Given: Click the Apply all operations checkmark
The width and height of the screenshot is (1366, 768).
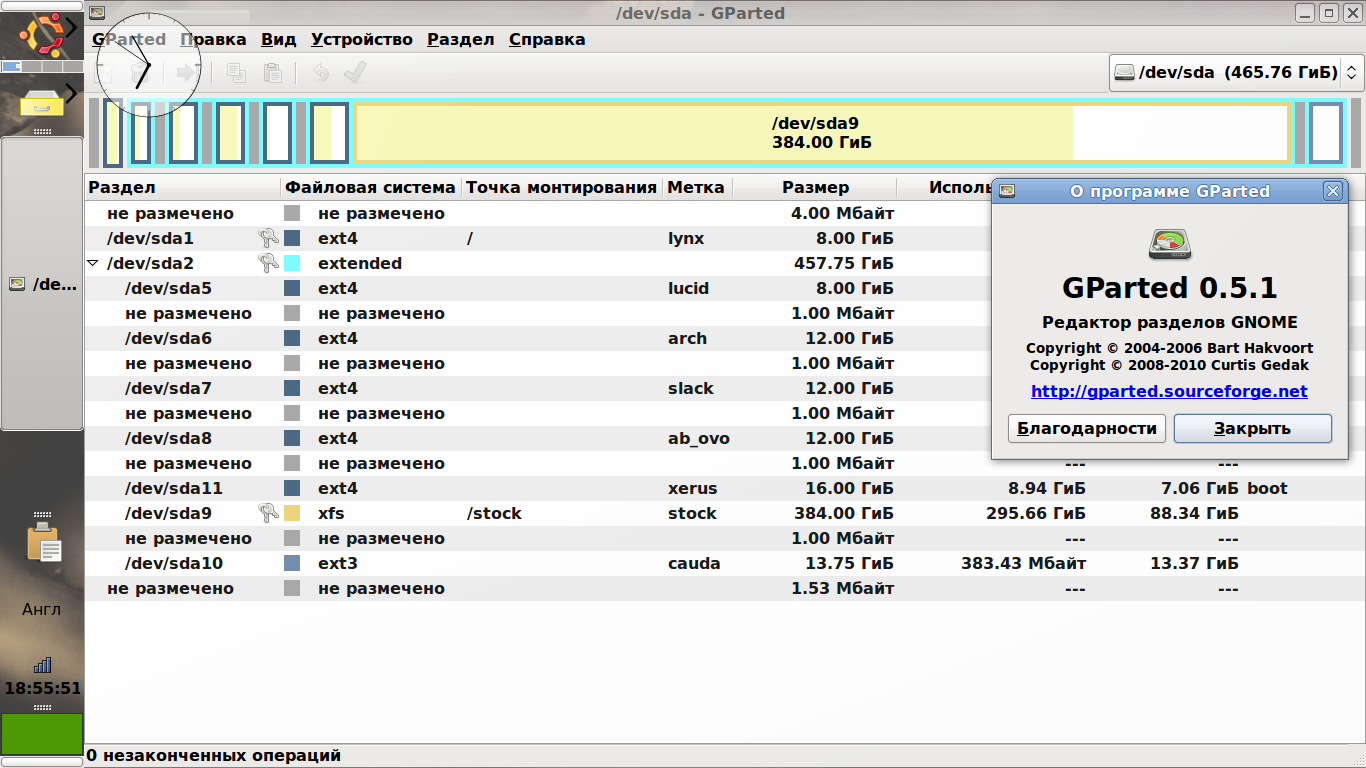Looking at the screenshot, I should [x=354, y=73].
